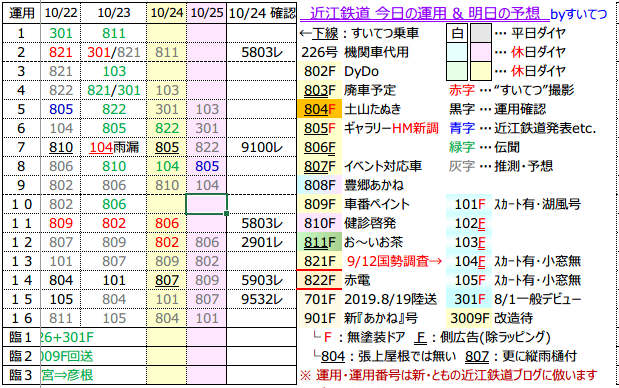The height and width of the screenshot is (388, 619).
Task: Select the 土山たぬき description
Action: coord(373,109)
